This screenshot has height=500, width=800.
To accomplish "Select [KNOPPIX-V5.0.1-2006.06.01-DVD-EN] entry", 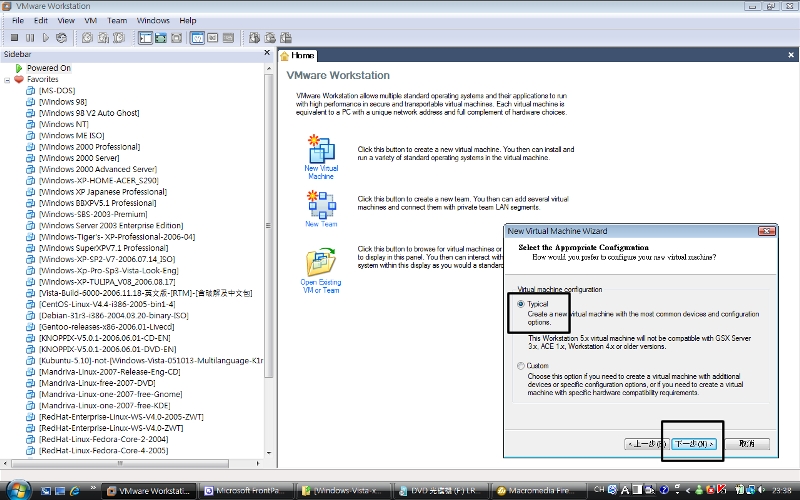I will tap(108, 349).
